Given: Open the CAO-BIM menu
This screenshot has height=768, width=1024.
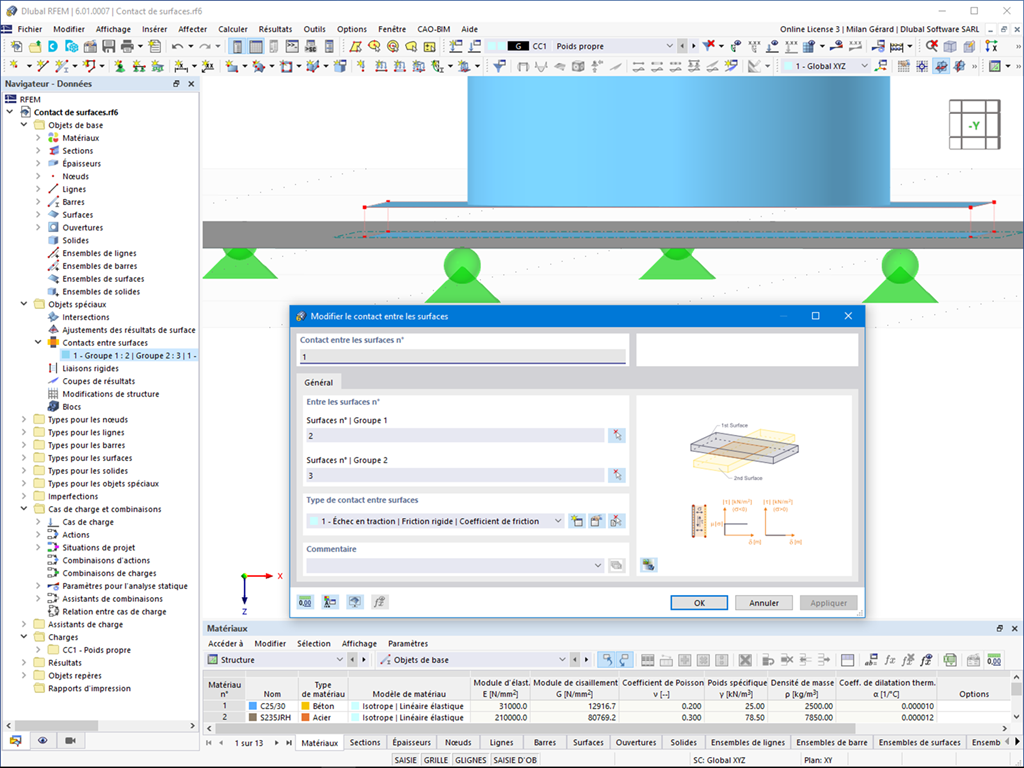Looking at the screenshot, I should click(x=434, y=29).
